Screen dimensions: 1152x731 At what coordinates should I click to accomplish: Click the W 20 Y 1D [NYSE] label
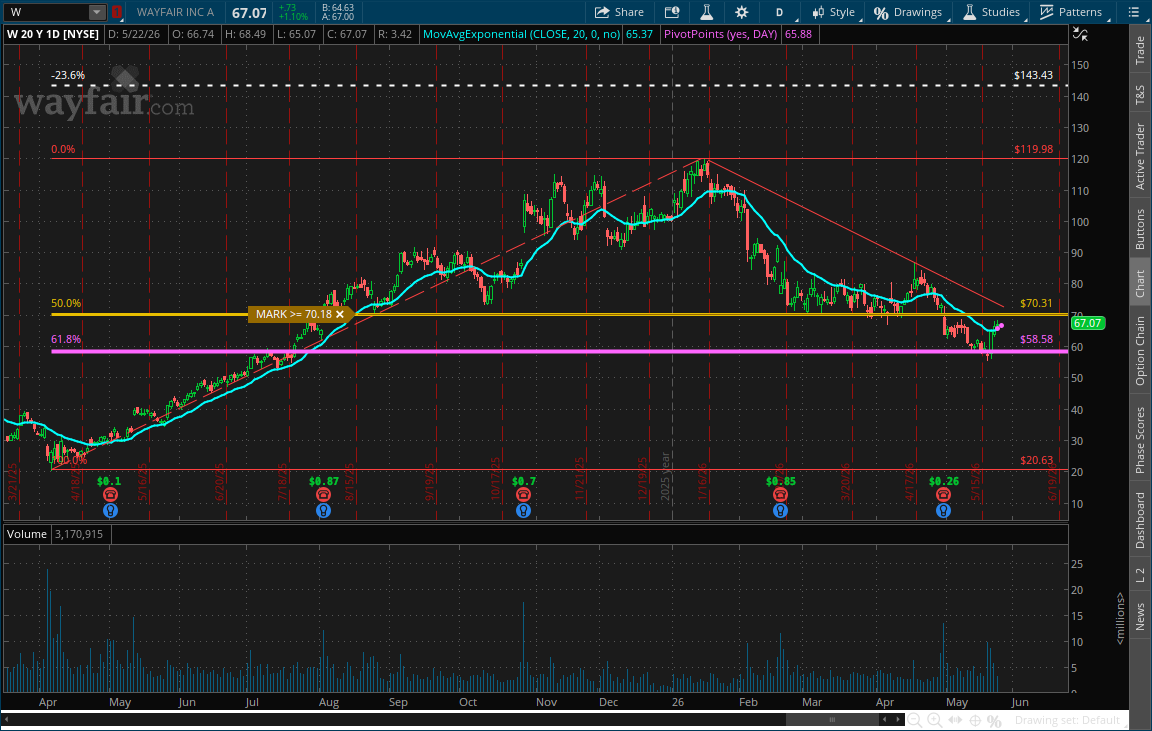click(52, 34)
